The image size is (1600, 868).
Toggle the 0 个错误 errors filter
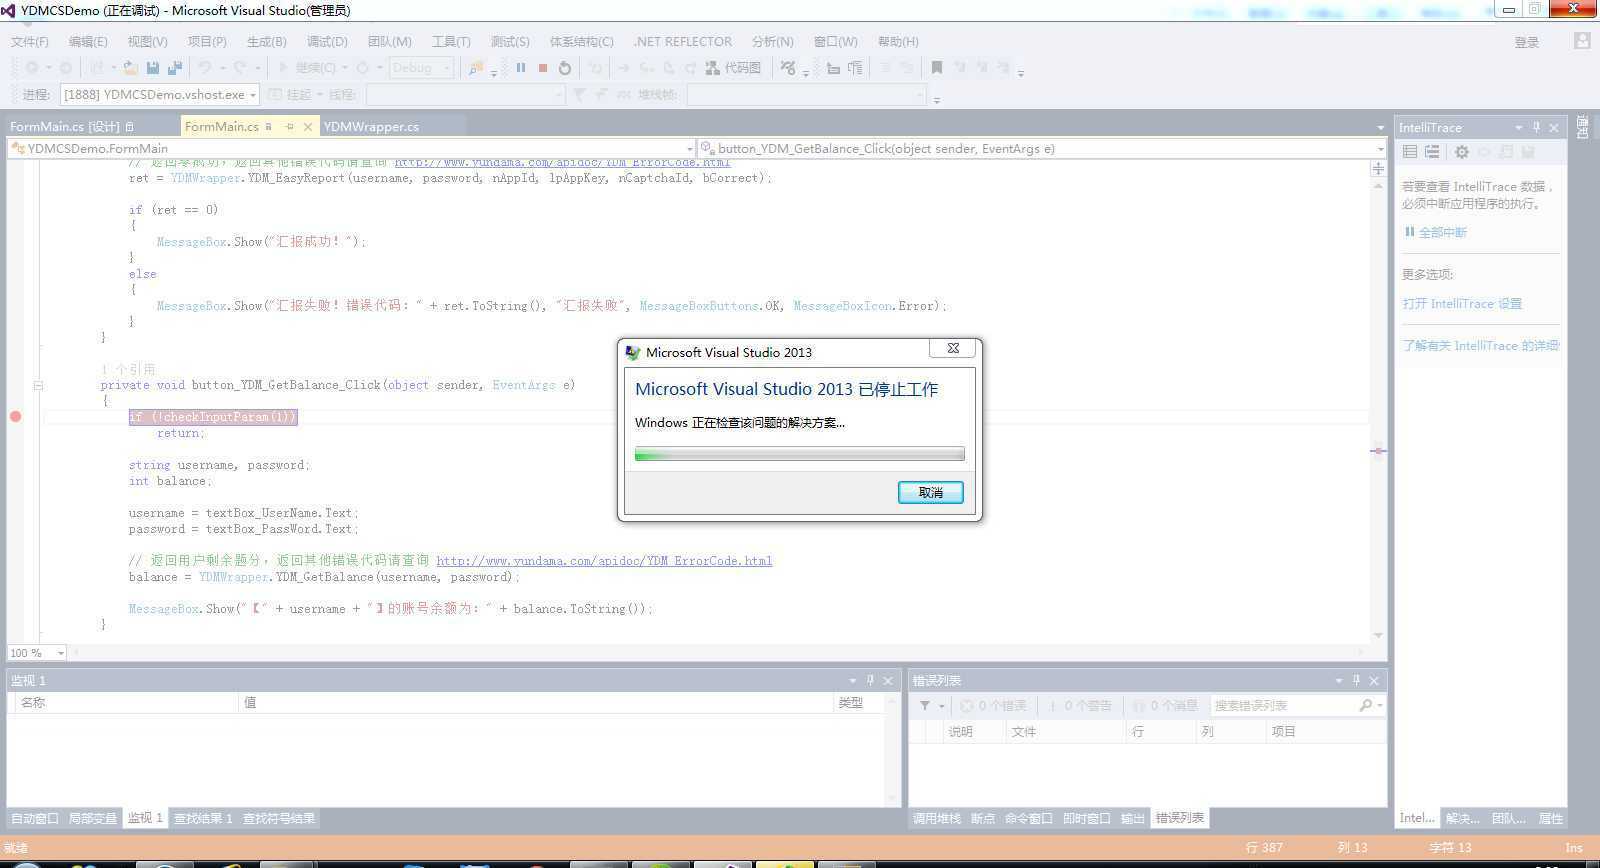993,706
